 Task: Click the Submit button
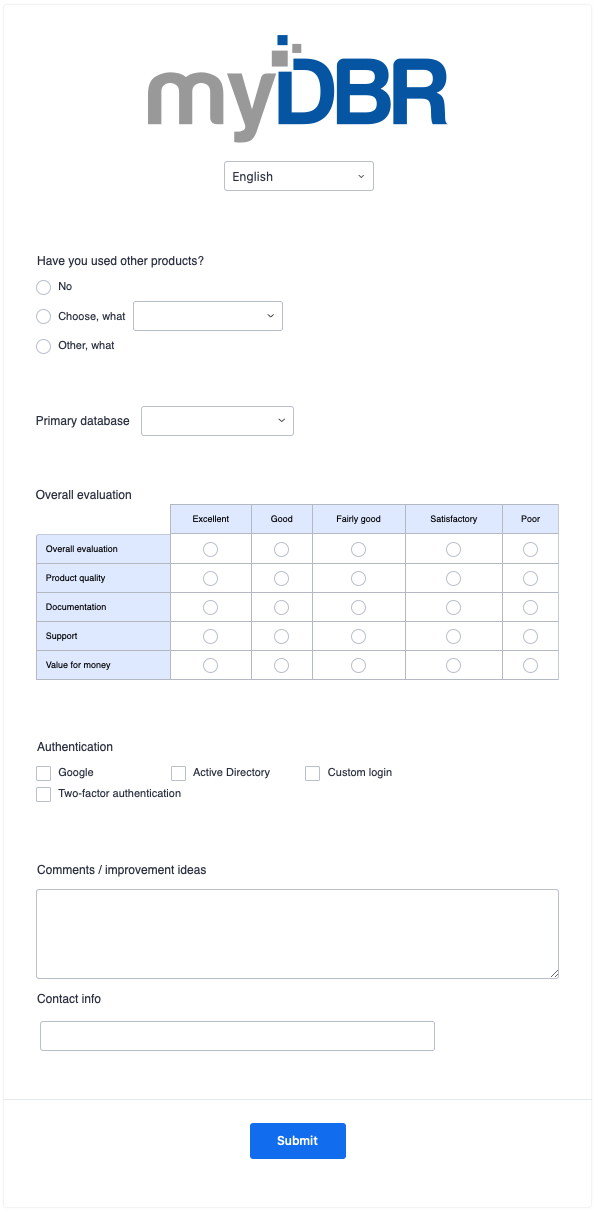coord(298,1141)
